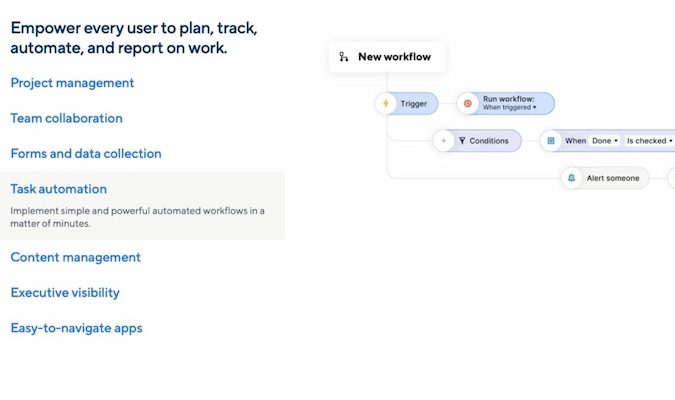675x400 pixels.
Task: Select the Task automation heading
Action: pos(59,188)
